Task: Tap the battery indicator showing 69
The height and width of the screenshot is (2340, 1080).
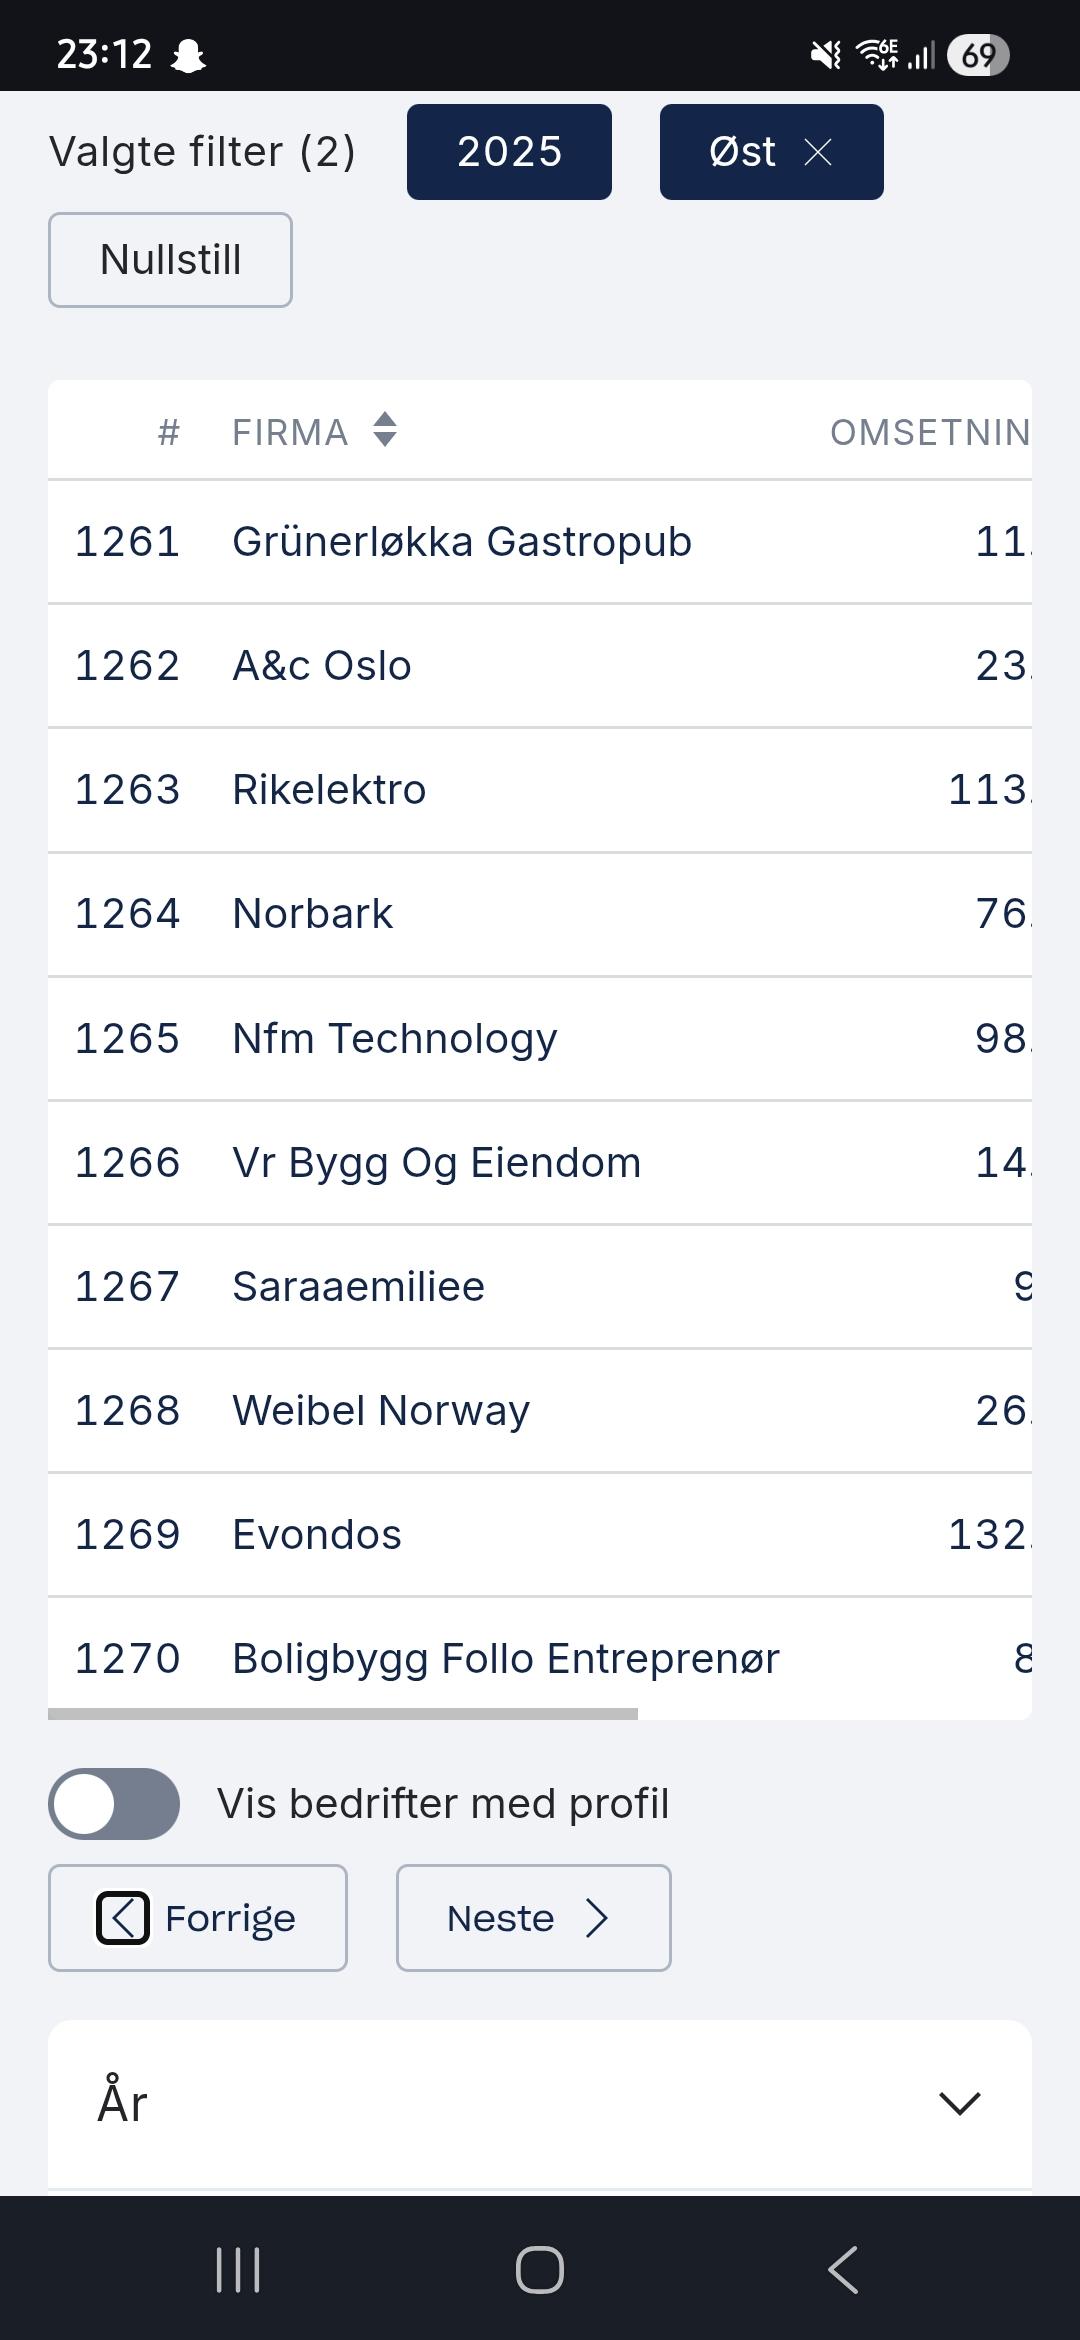Action: point(977,55)
